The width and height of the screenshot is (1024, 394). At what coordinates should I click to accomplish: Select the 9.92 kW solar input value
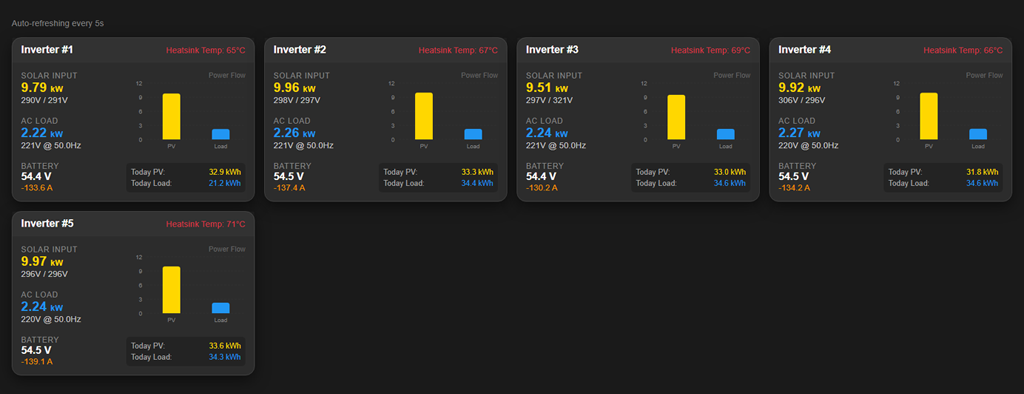[799, 88]
